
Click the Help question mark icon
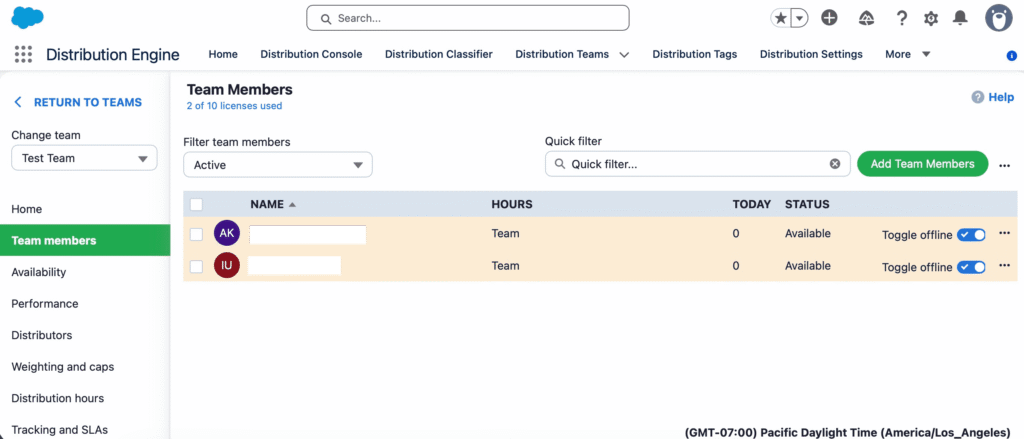(x=978, y=97)
